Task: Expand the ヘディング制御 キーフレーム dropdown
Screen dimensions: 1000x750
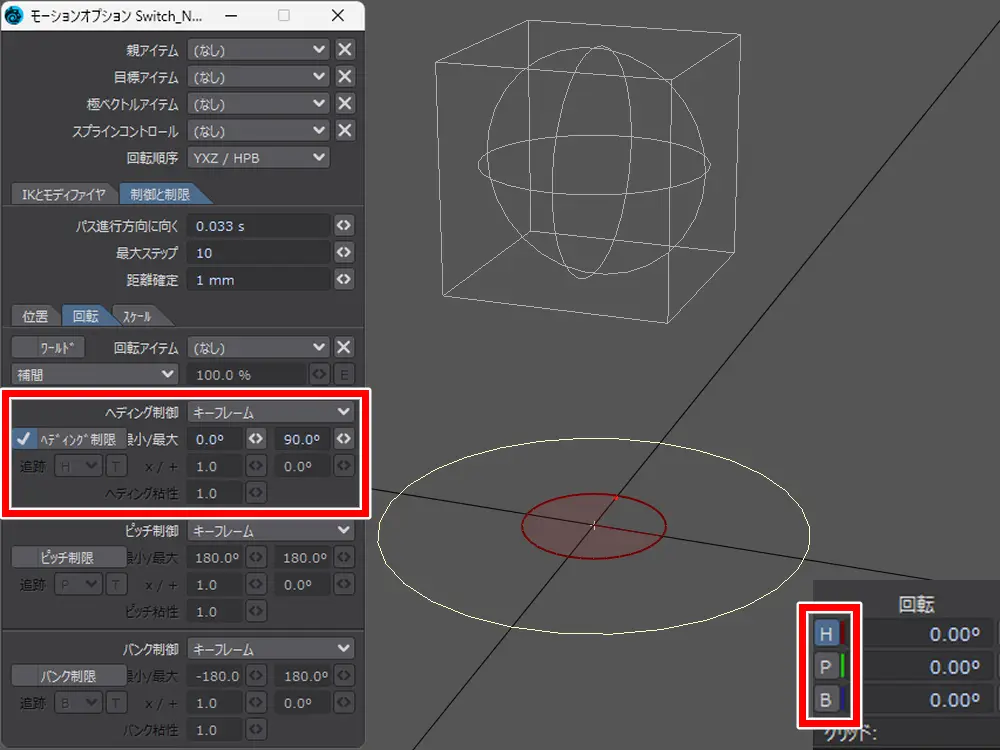Action: (x=271, y=411)
